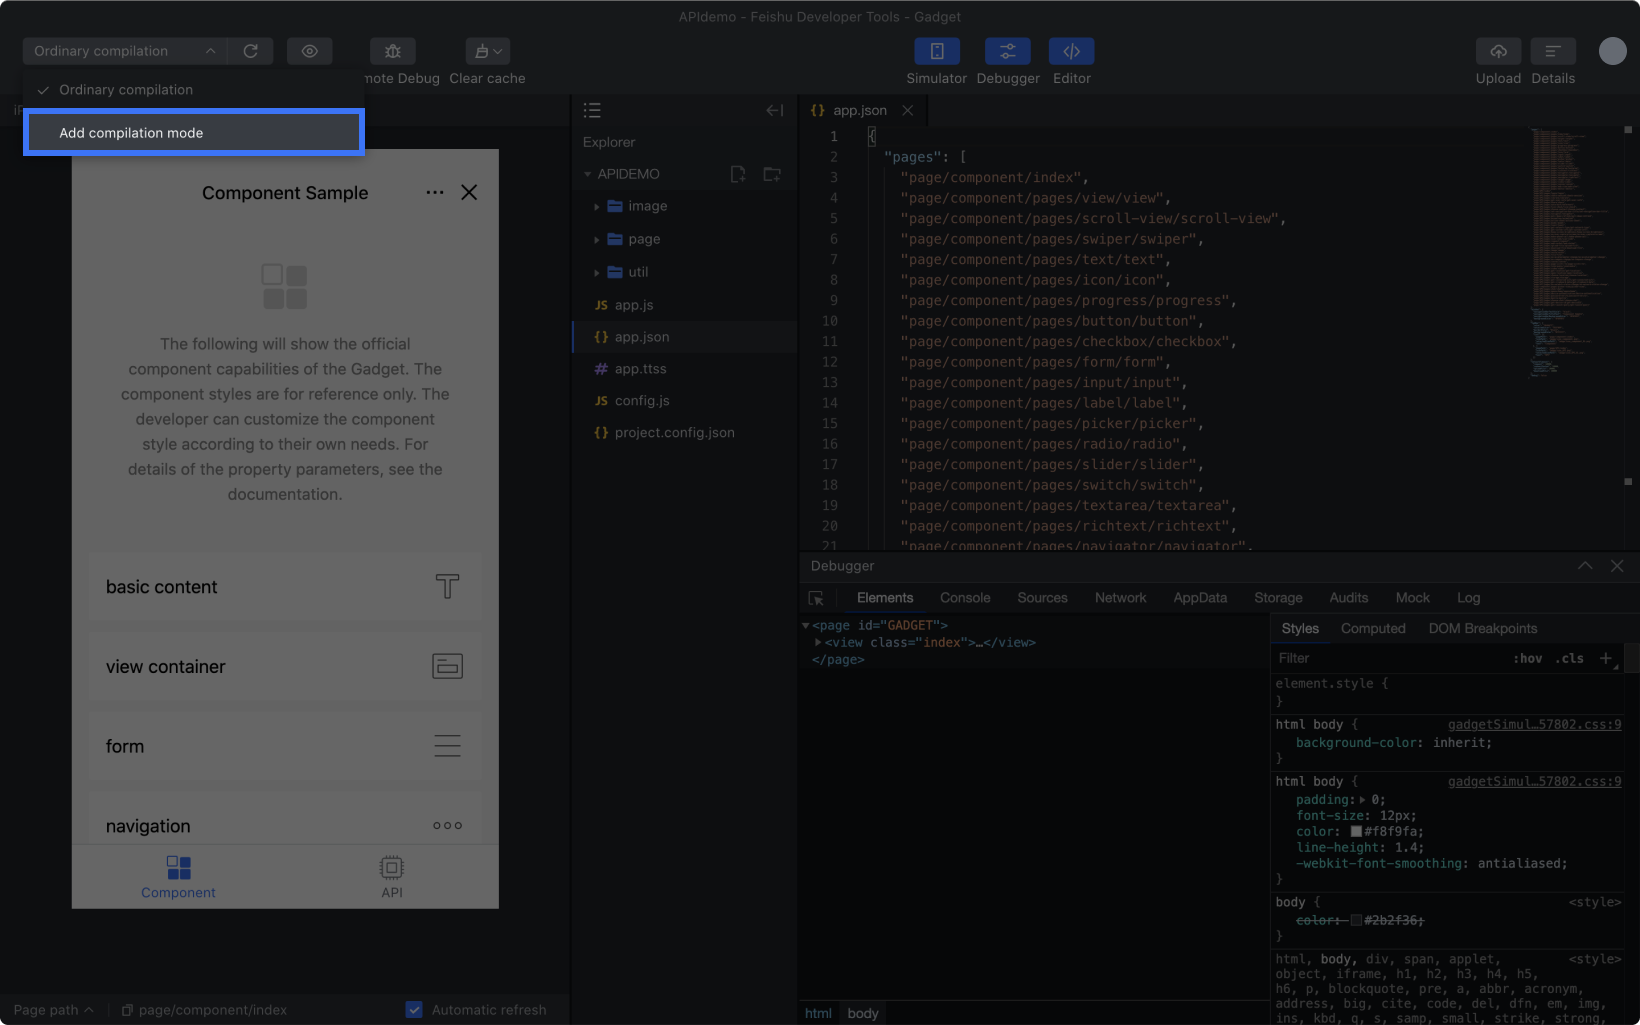
Task: Switch to the Editor view
Action: [x=1071, y=51]
